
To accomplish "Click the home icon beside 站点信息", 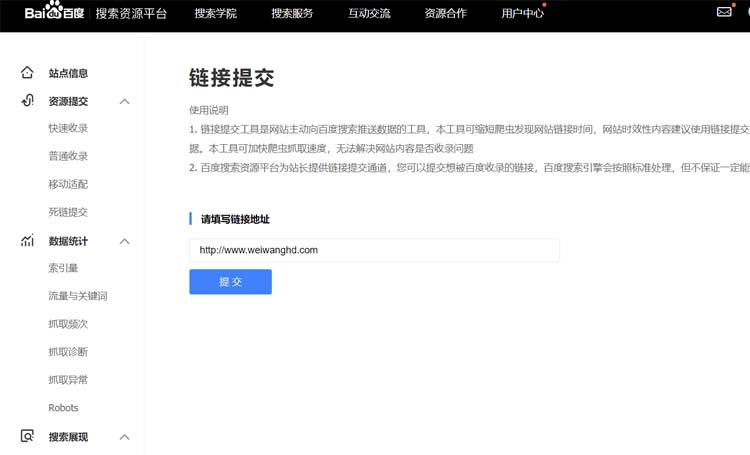I will click(27, 73).
